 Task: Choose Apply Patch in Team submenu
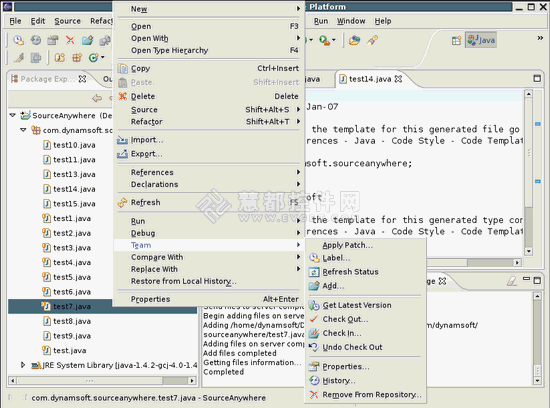pyautogui.click(x=365, y=245)
